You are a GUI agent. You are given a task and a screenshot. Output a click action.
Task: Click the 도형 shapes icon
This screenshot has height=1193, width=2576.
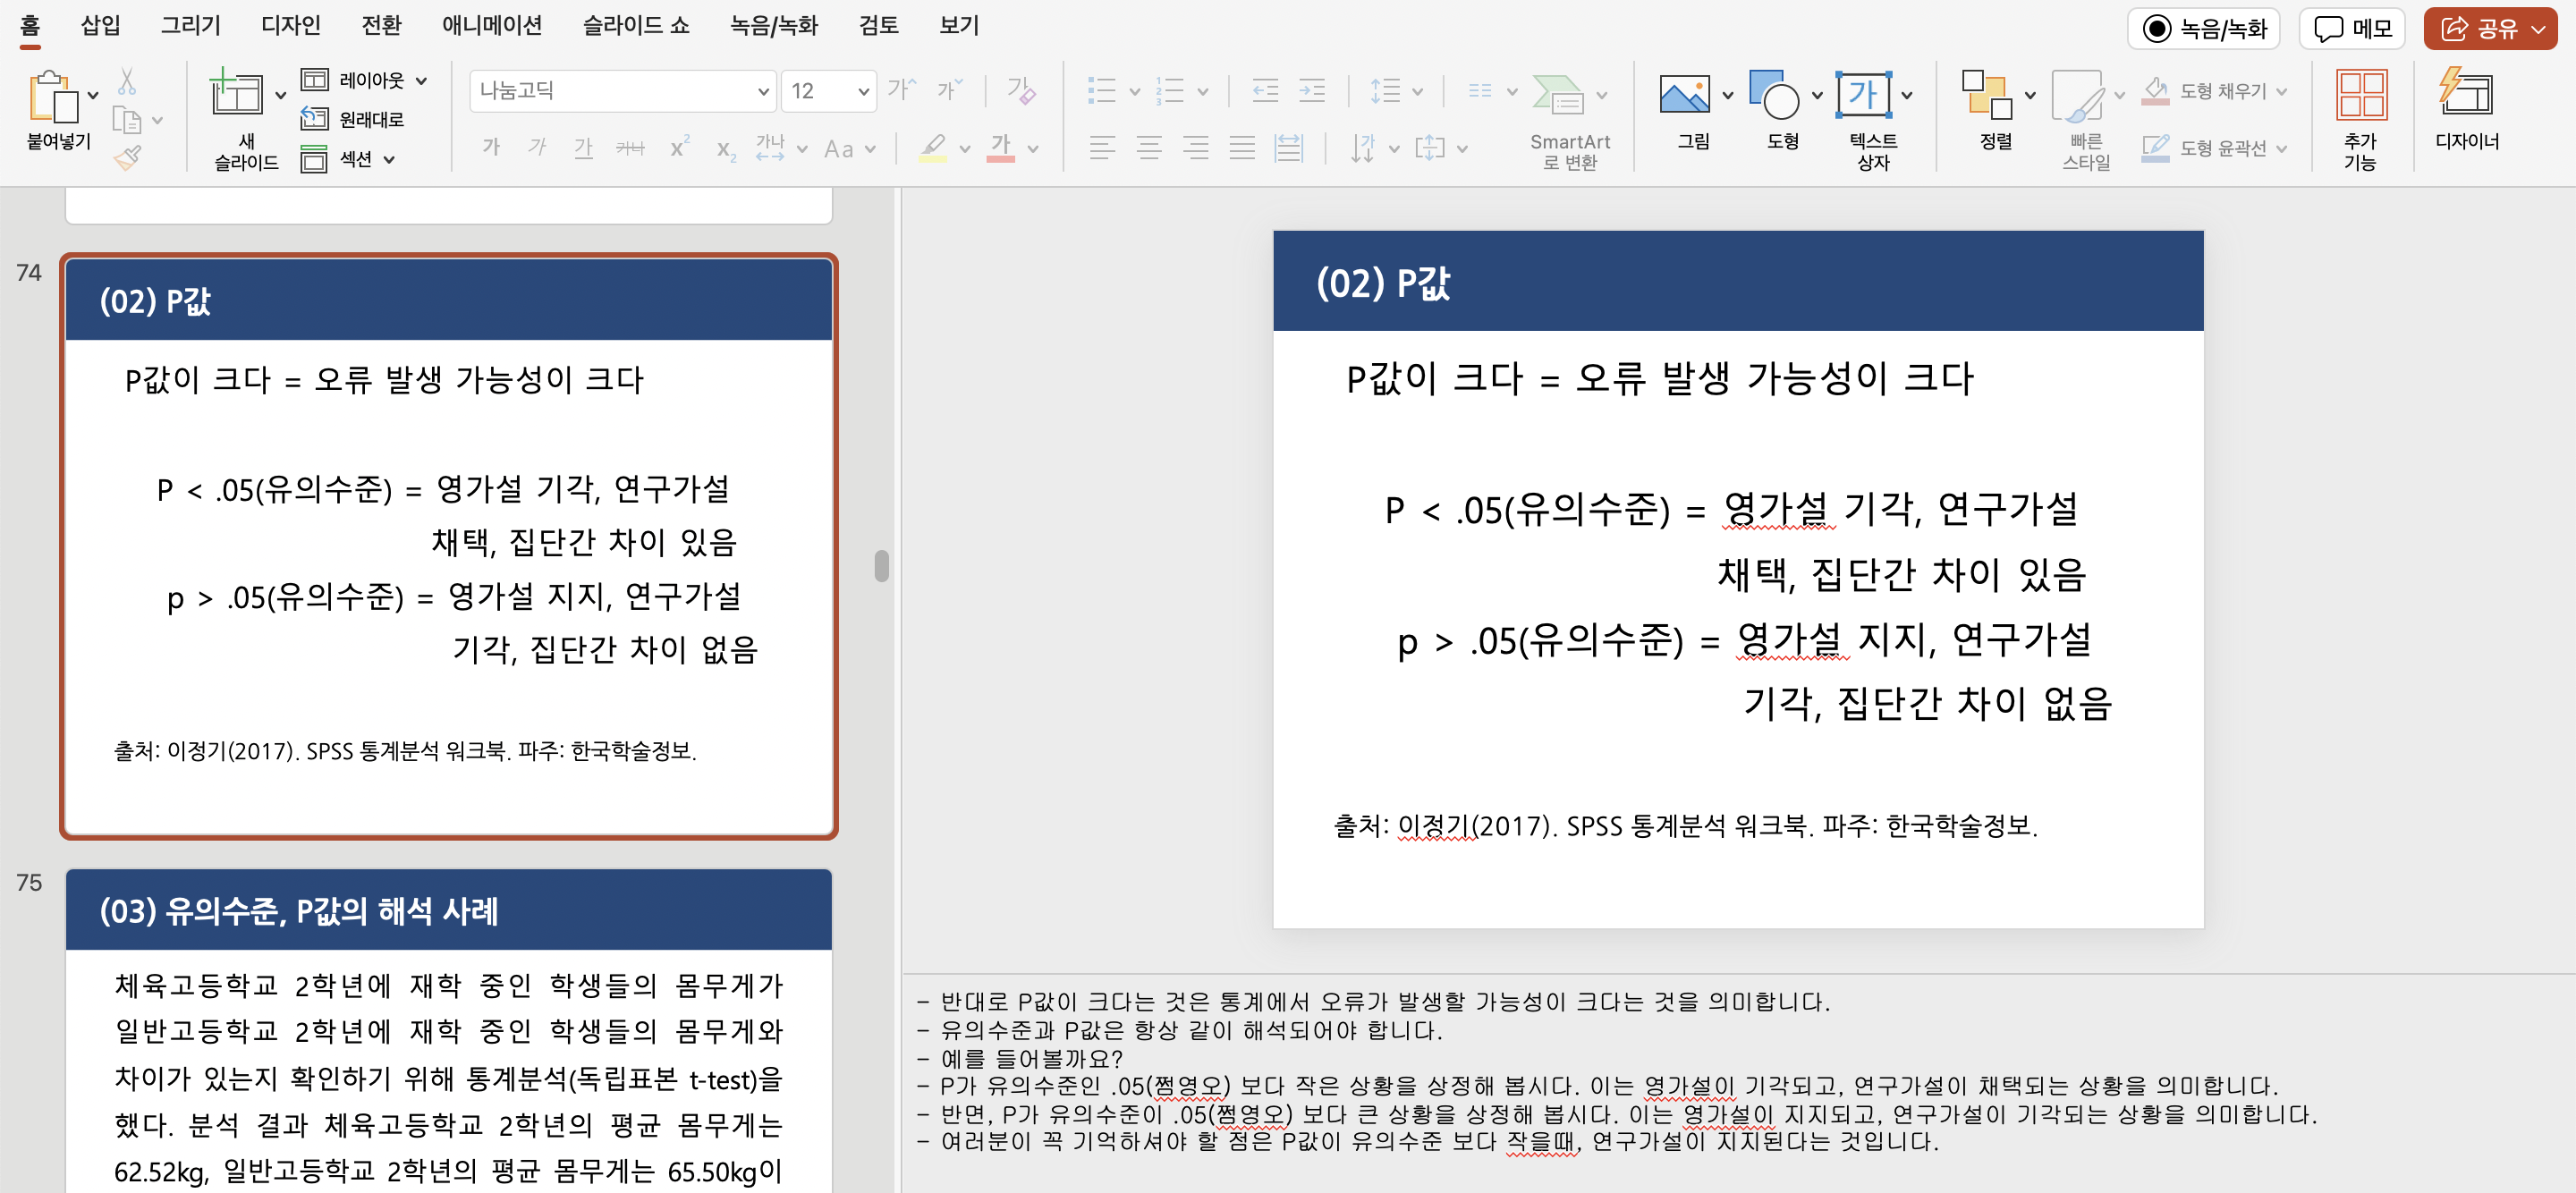pos(1773,96)
